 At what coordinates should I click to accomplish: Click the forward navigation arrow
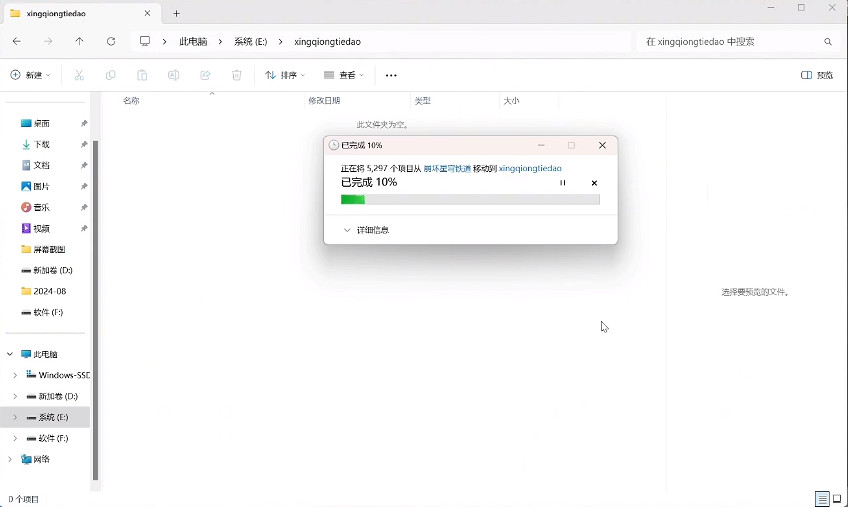(x=48, y=42)
